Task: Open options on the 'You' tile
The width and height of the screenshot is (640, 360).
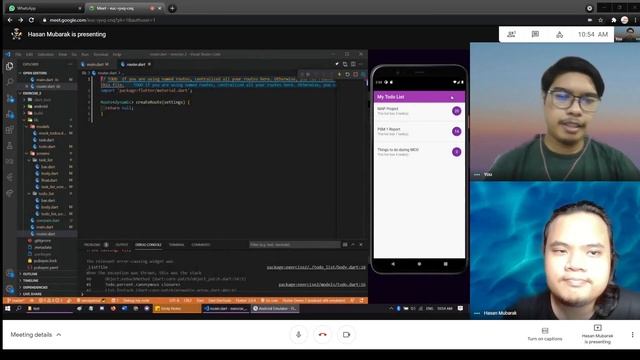Action: click(477, 174)
